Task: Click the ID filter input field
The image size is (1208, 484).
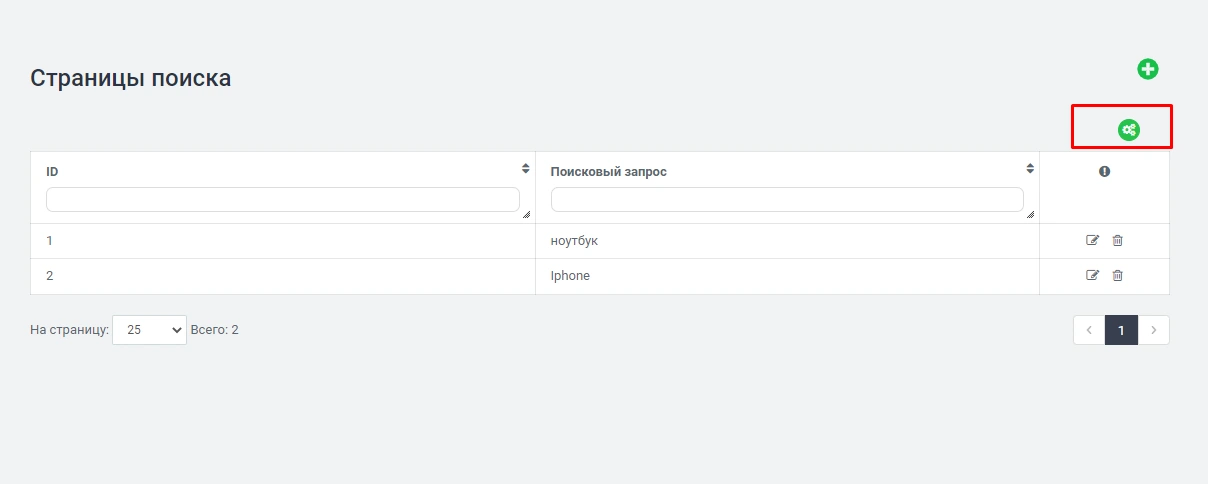Action: click(282, 199)
